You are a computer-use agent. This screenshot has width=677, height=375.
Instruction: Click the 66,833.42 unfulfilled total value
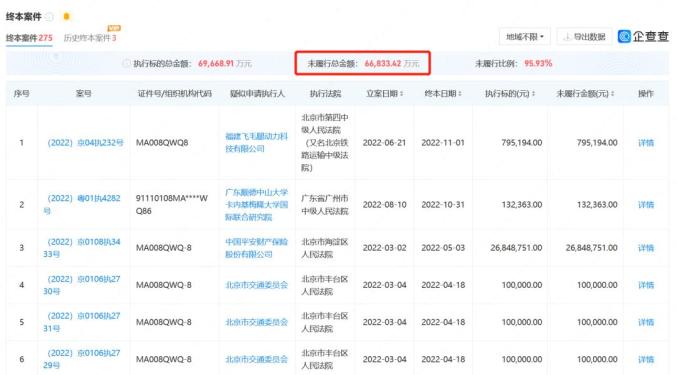tap(383, 63)
